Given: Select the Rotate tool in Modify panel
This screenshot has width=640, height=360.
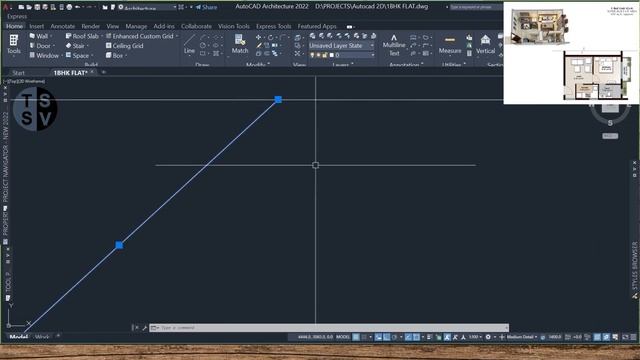Looking at the screenshot, I should (270, 37).
